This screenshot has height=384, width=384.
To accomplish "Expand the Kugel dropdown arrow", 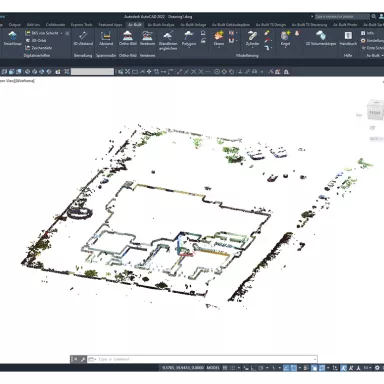I will pyautogui.click(x=285, y=48).
